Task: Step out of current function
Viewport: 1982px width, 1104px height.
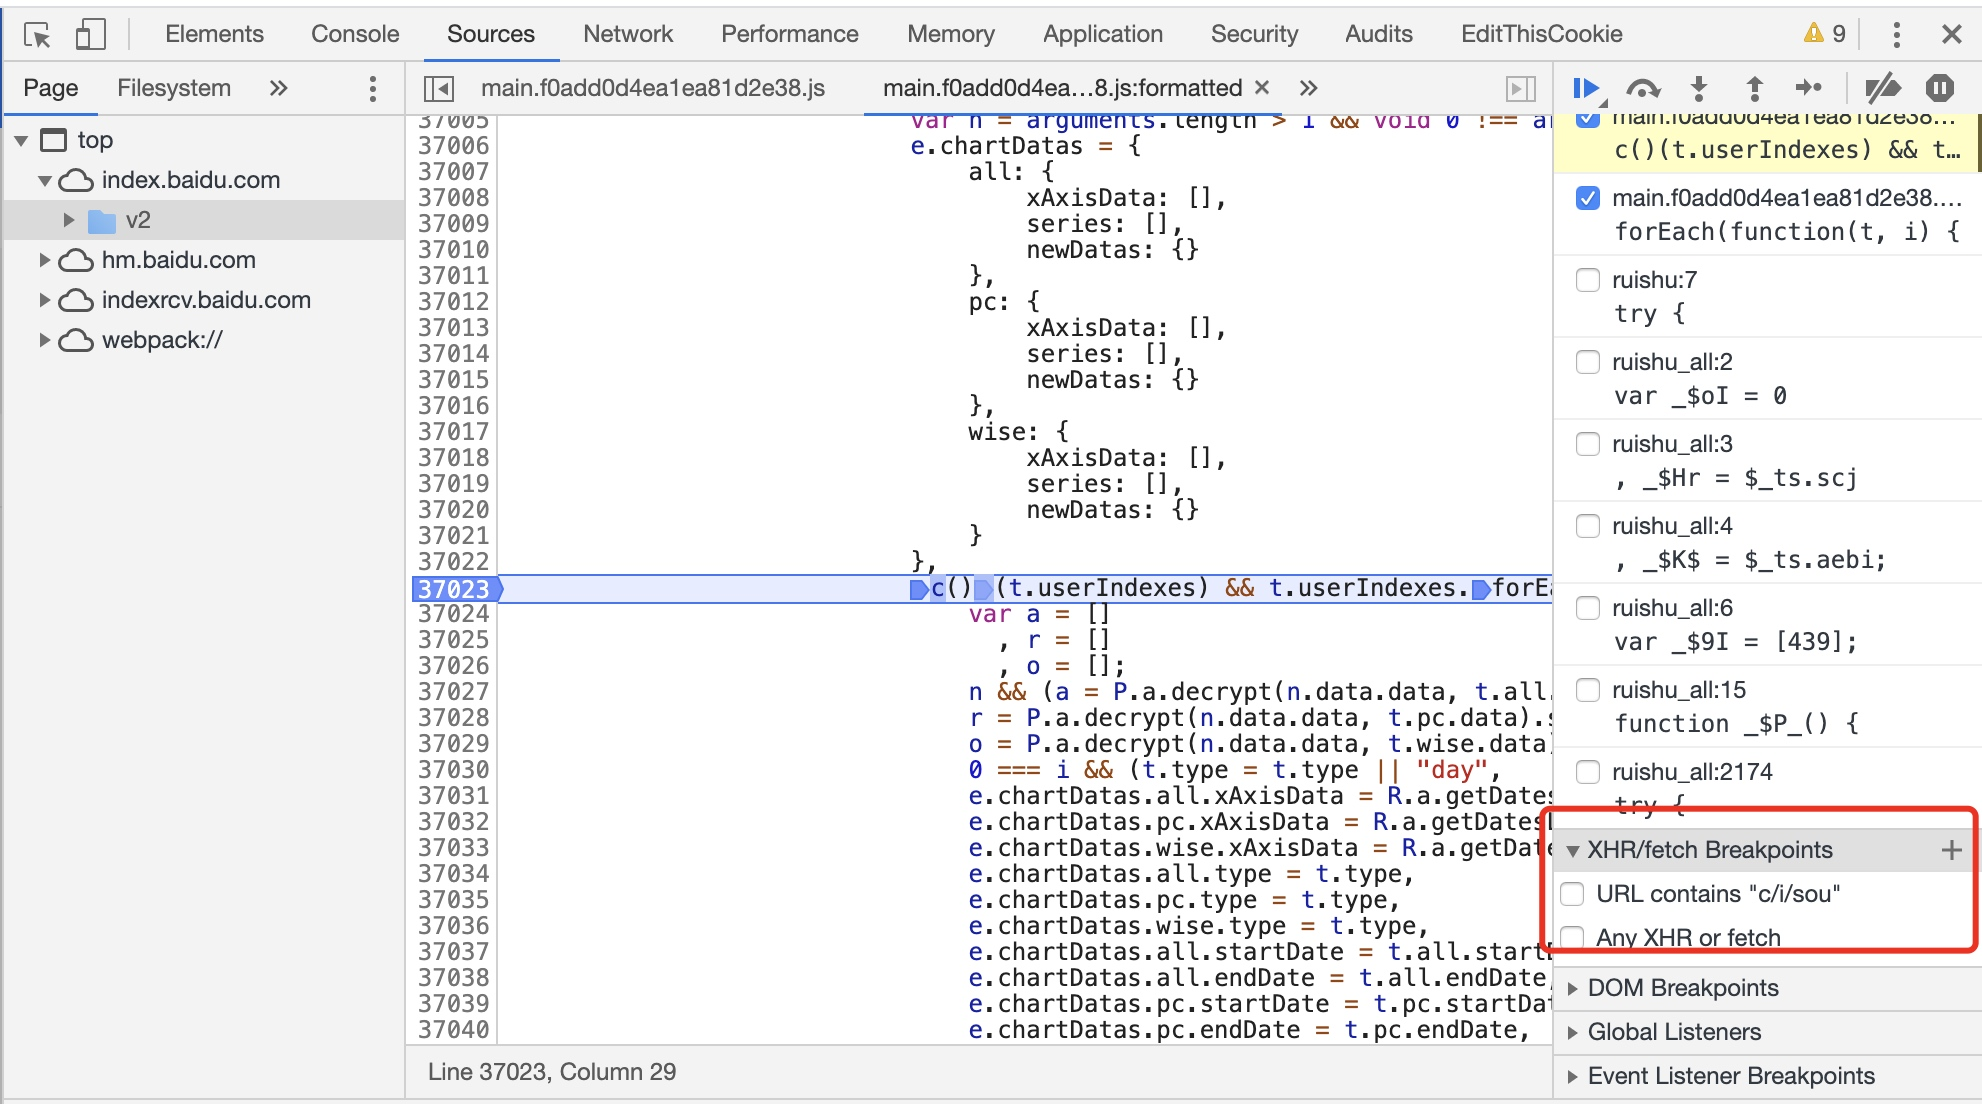Action: [x=1754, y=88]
